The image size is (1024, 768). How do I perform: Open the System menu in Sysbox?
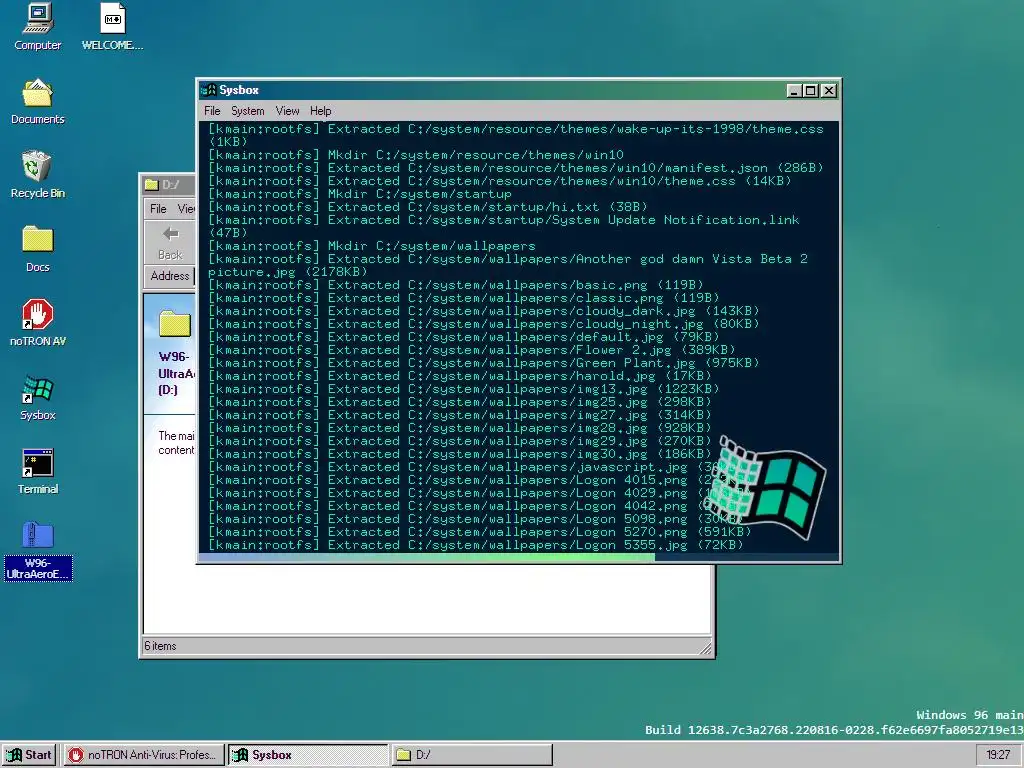click(248, 111)
